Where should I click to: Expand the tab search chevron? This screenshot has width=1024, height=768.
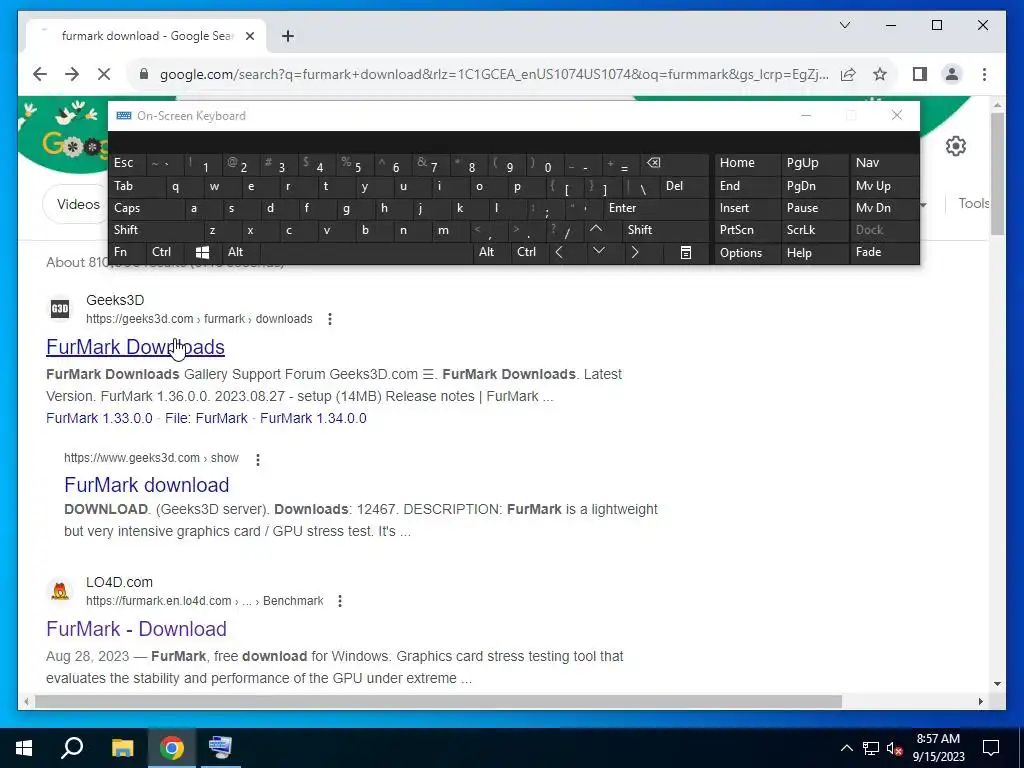coord(844,25)
